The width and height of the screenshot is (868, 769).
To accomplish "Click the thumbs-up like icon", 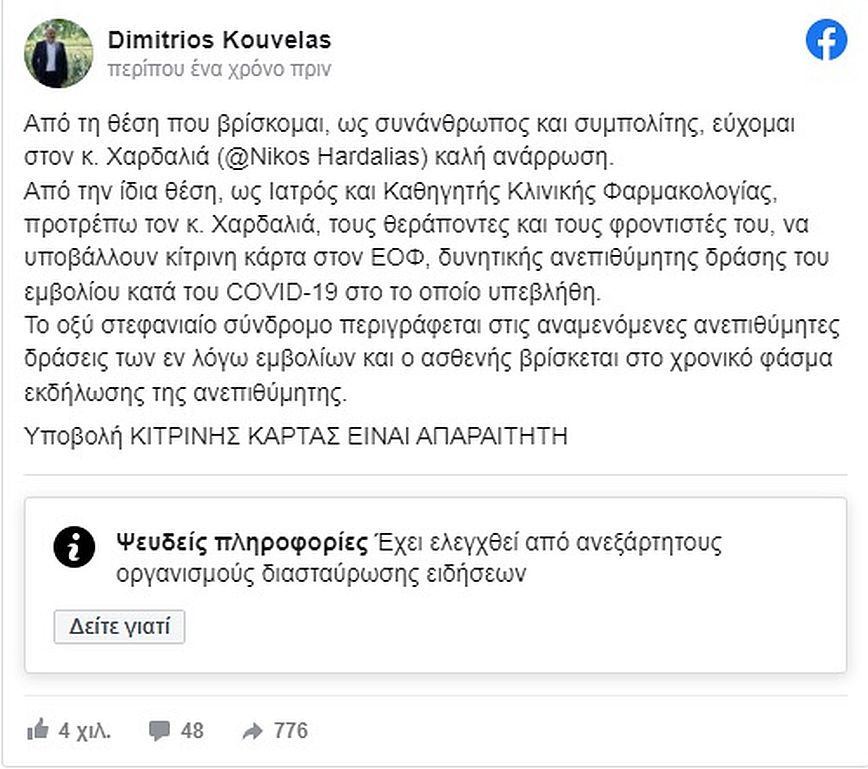I will point(38,730).
